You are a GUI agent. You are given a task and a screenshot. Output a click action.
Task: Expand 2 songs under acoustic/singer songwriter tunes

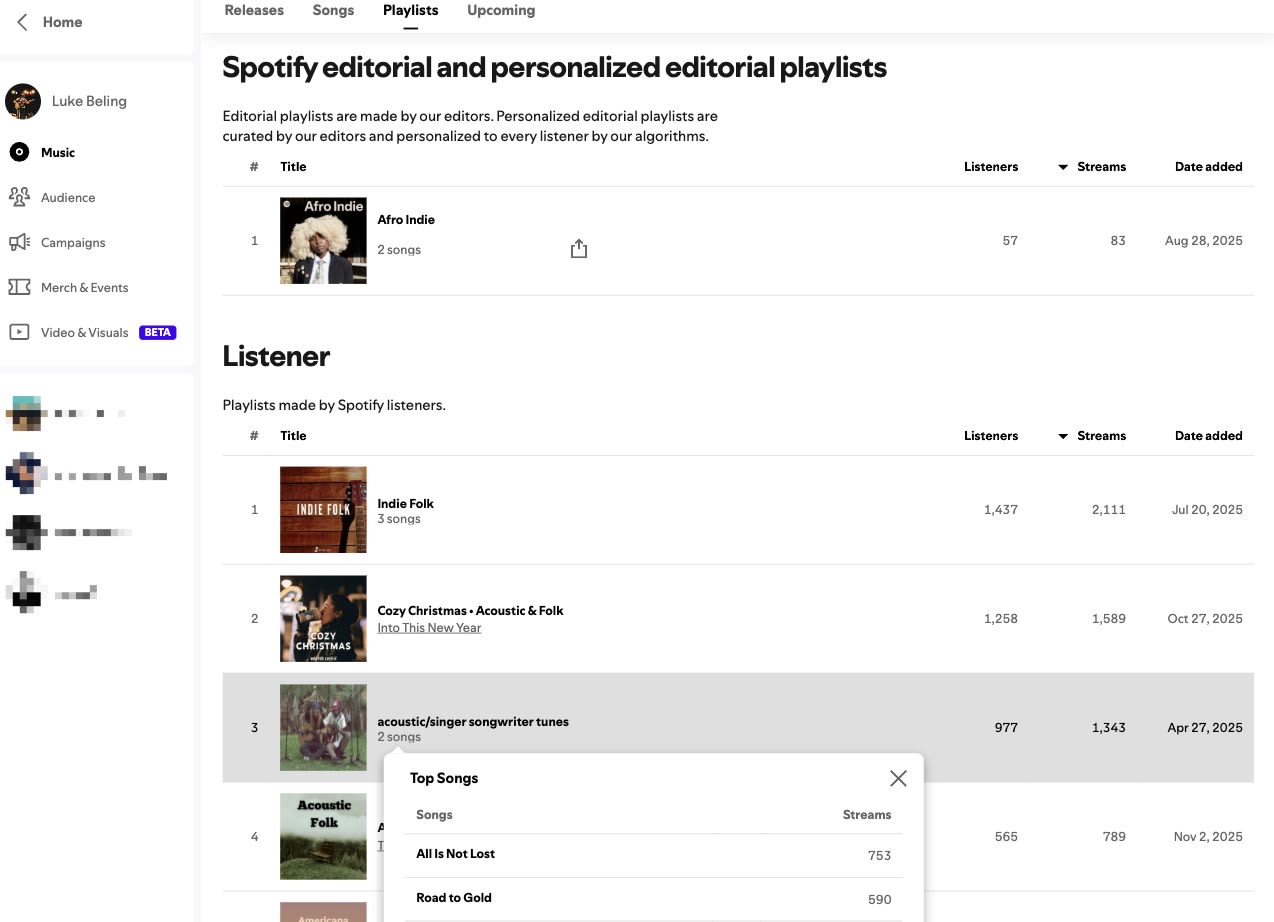pos(399,737)
